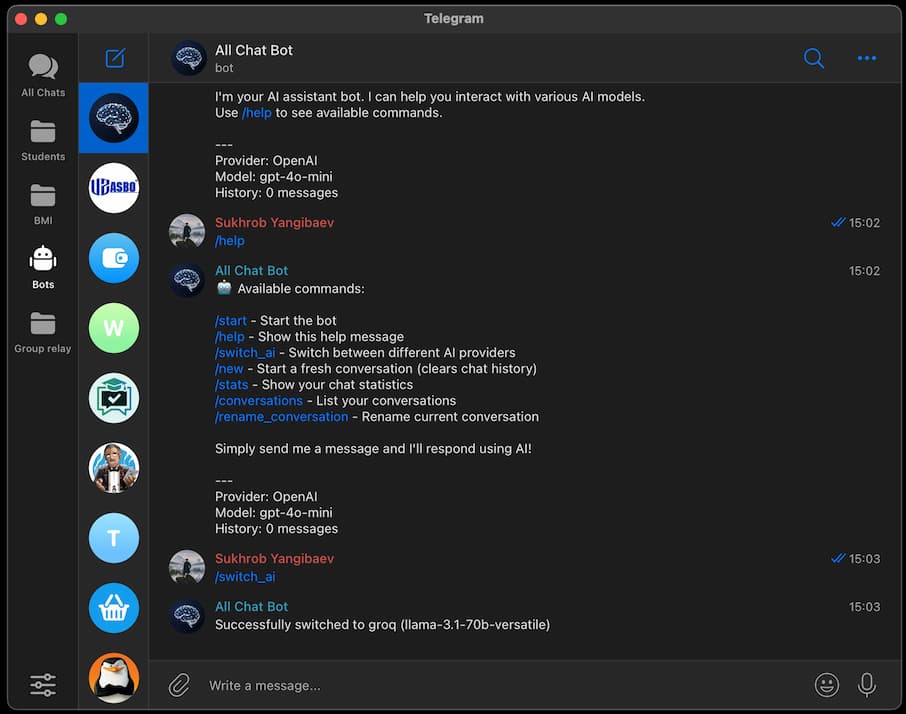Viewport: 906px width, 714px height.
Task: Click the sent /switch_ai command message
Action: point(245,577)
